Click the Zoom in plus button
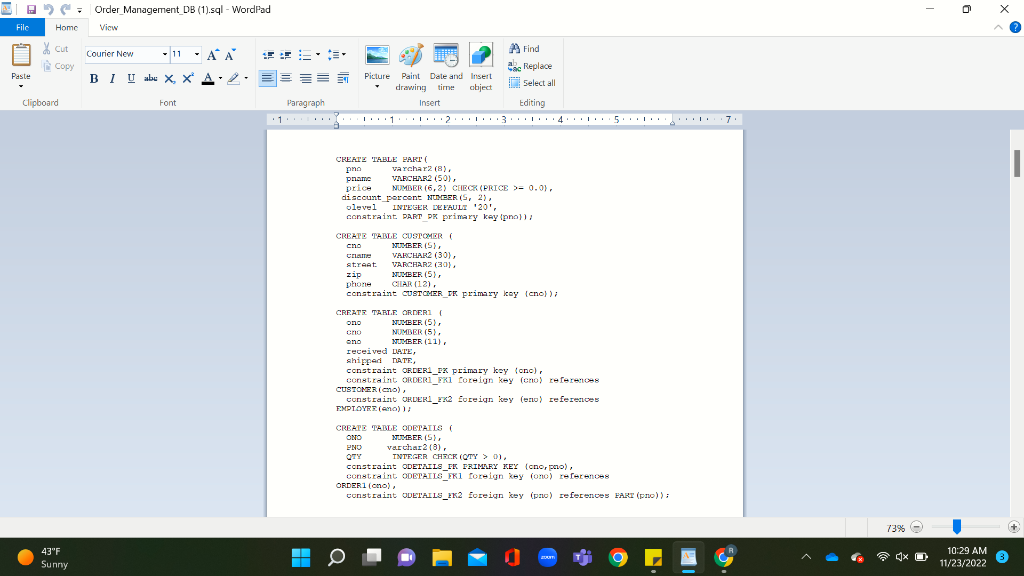 point(1014,527)
